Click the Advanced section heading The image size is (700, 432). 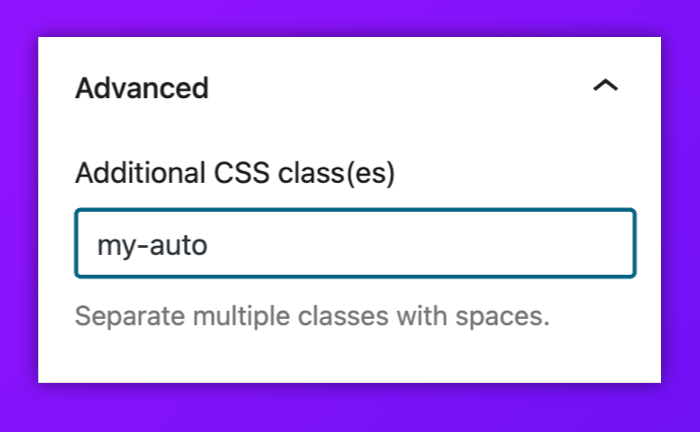point(142,88)
